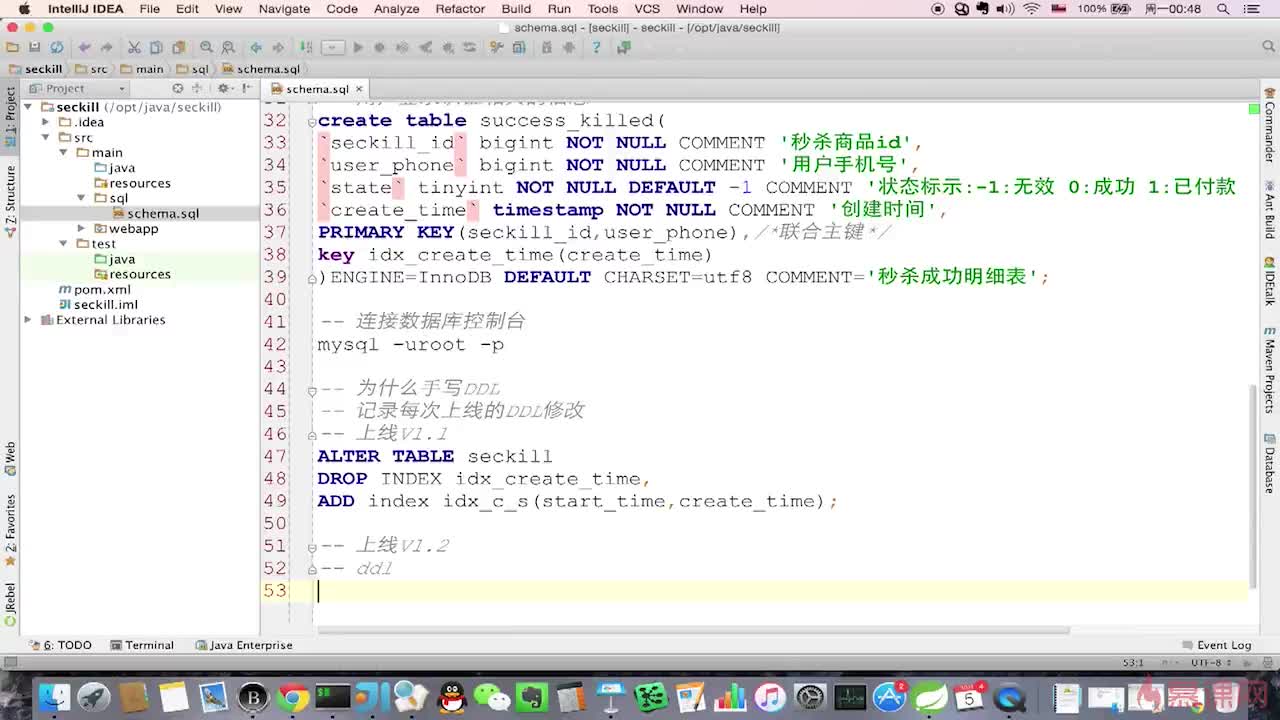Expand External Libraries node
This screenshot has height=720, width=1280.
pyautogui.click(x=29, y=320)
